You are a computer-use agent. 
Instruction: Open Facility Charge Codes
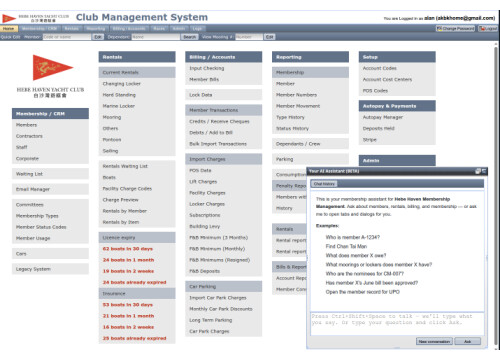coord(127,189)
